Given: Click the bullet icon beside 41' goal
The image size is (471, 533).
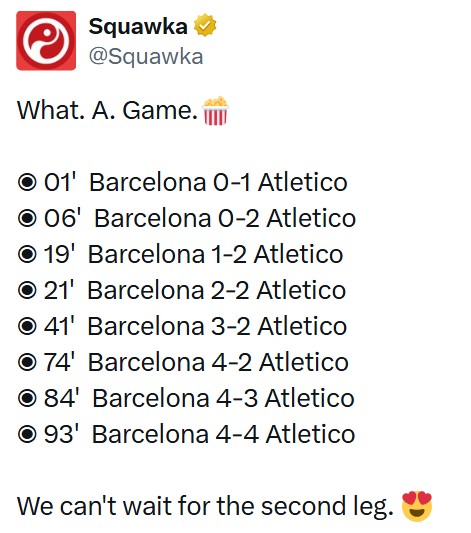Looking at the screenshot, I should 27,326.
